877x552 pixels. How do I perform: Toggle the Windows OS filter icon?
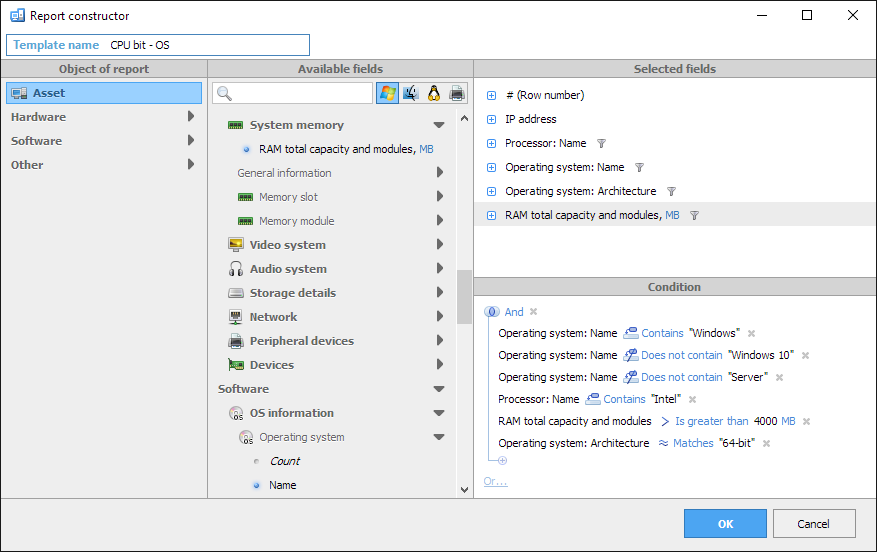(388, 93)
